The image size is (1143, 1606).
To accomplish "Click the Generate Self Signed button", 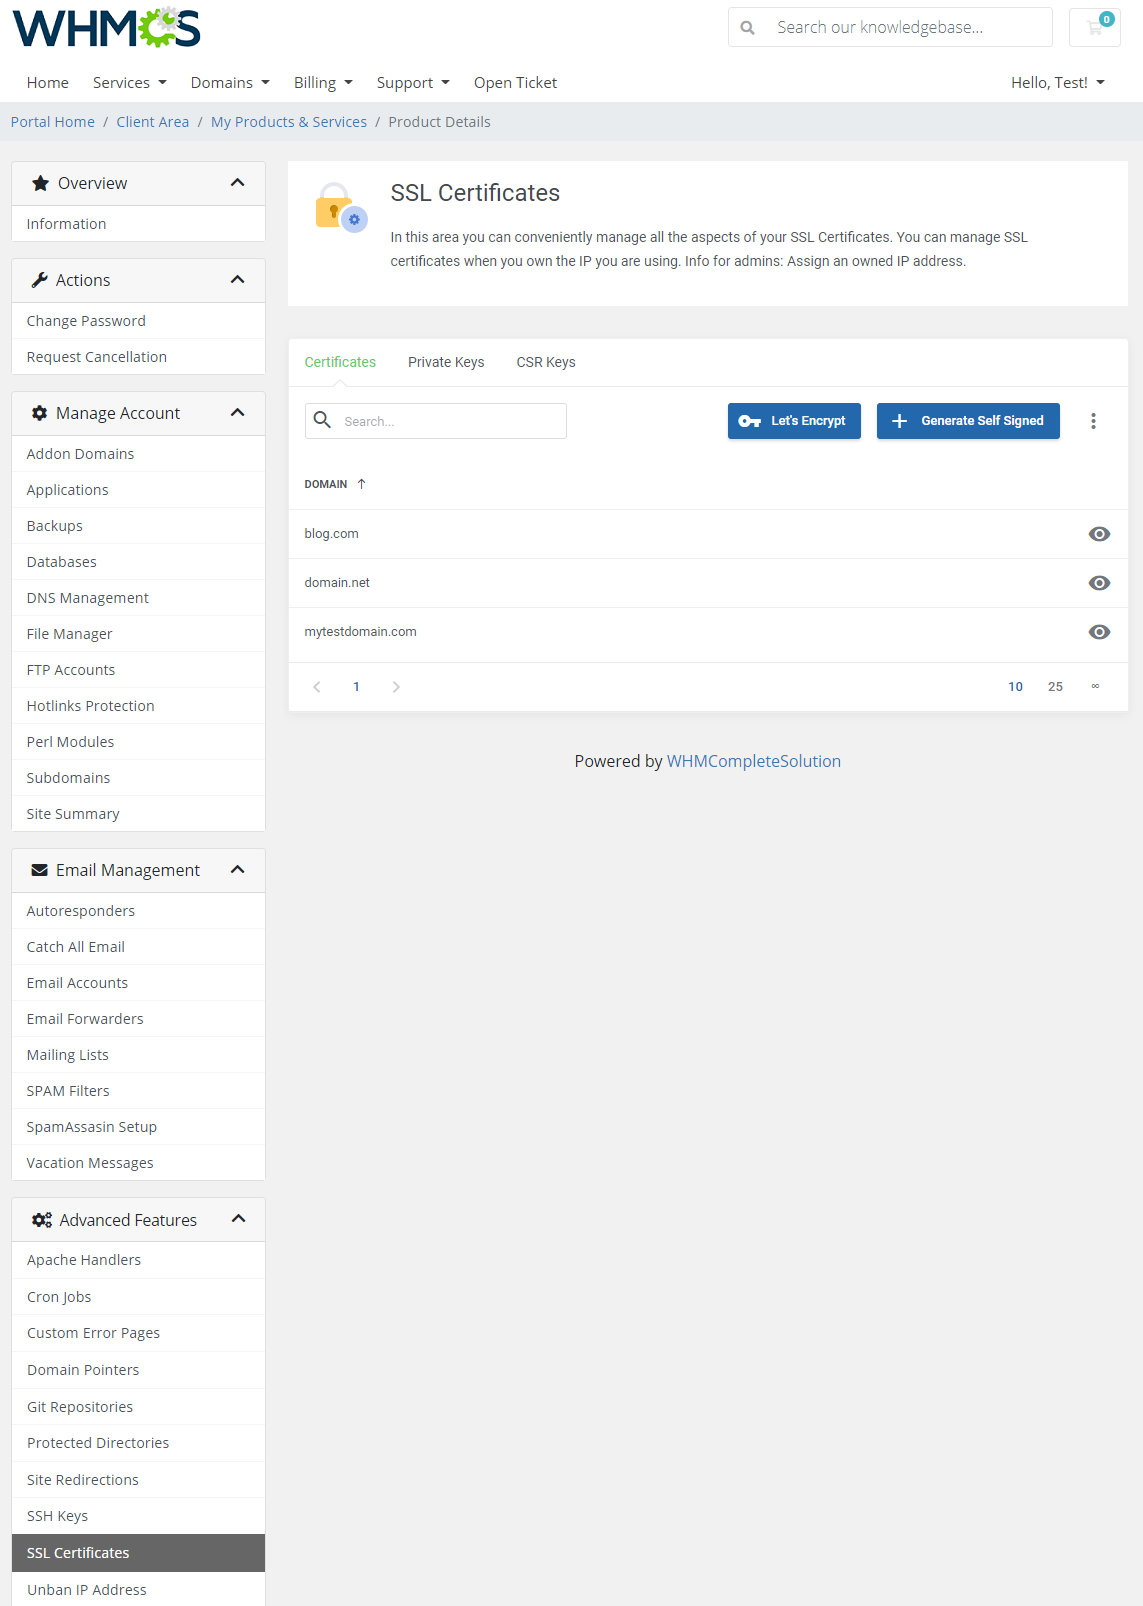I will coord(968,421).
